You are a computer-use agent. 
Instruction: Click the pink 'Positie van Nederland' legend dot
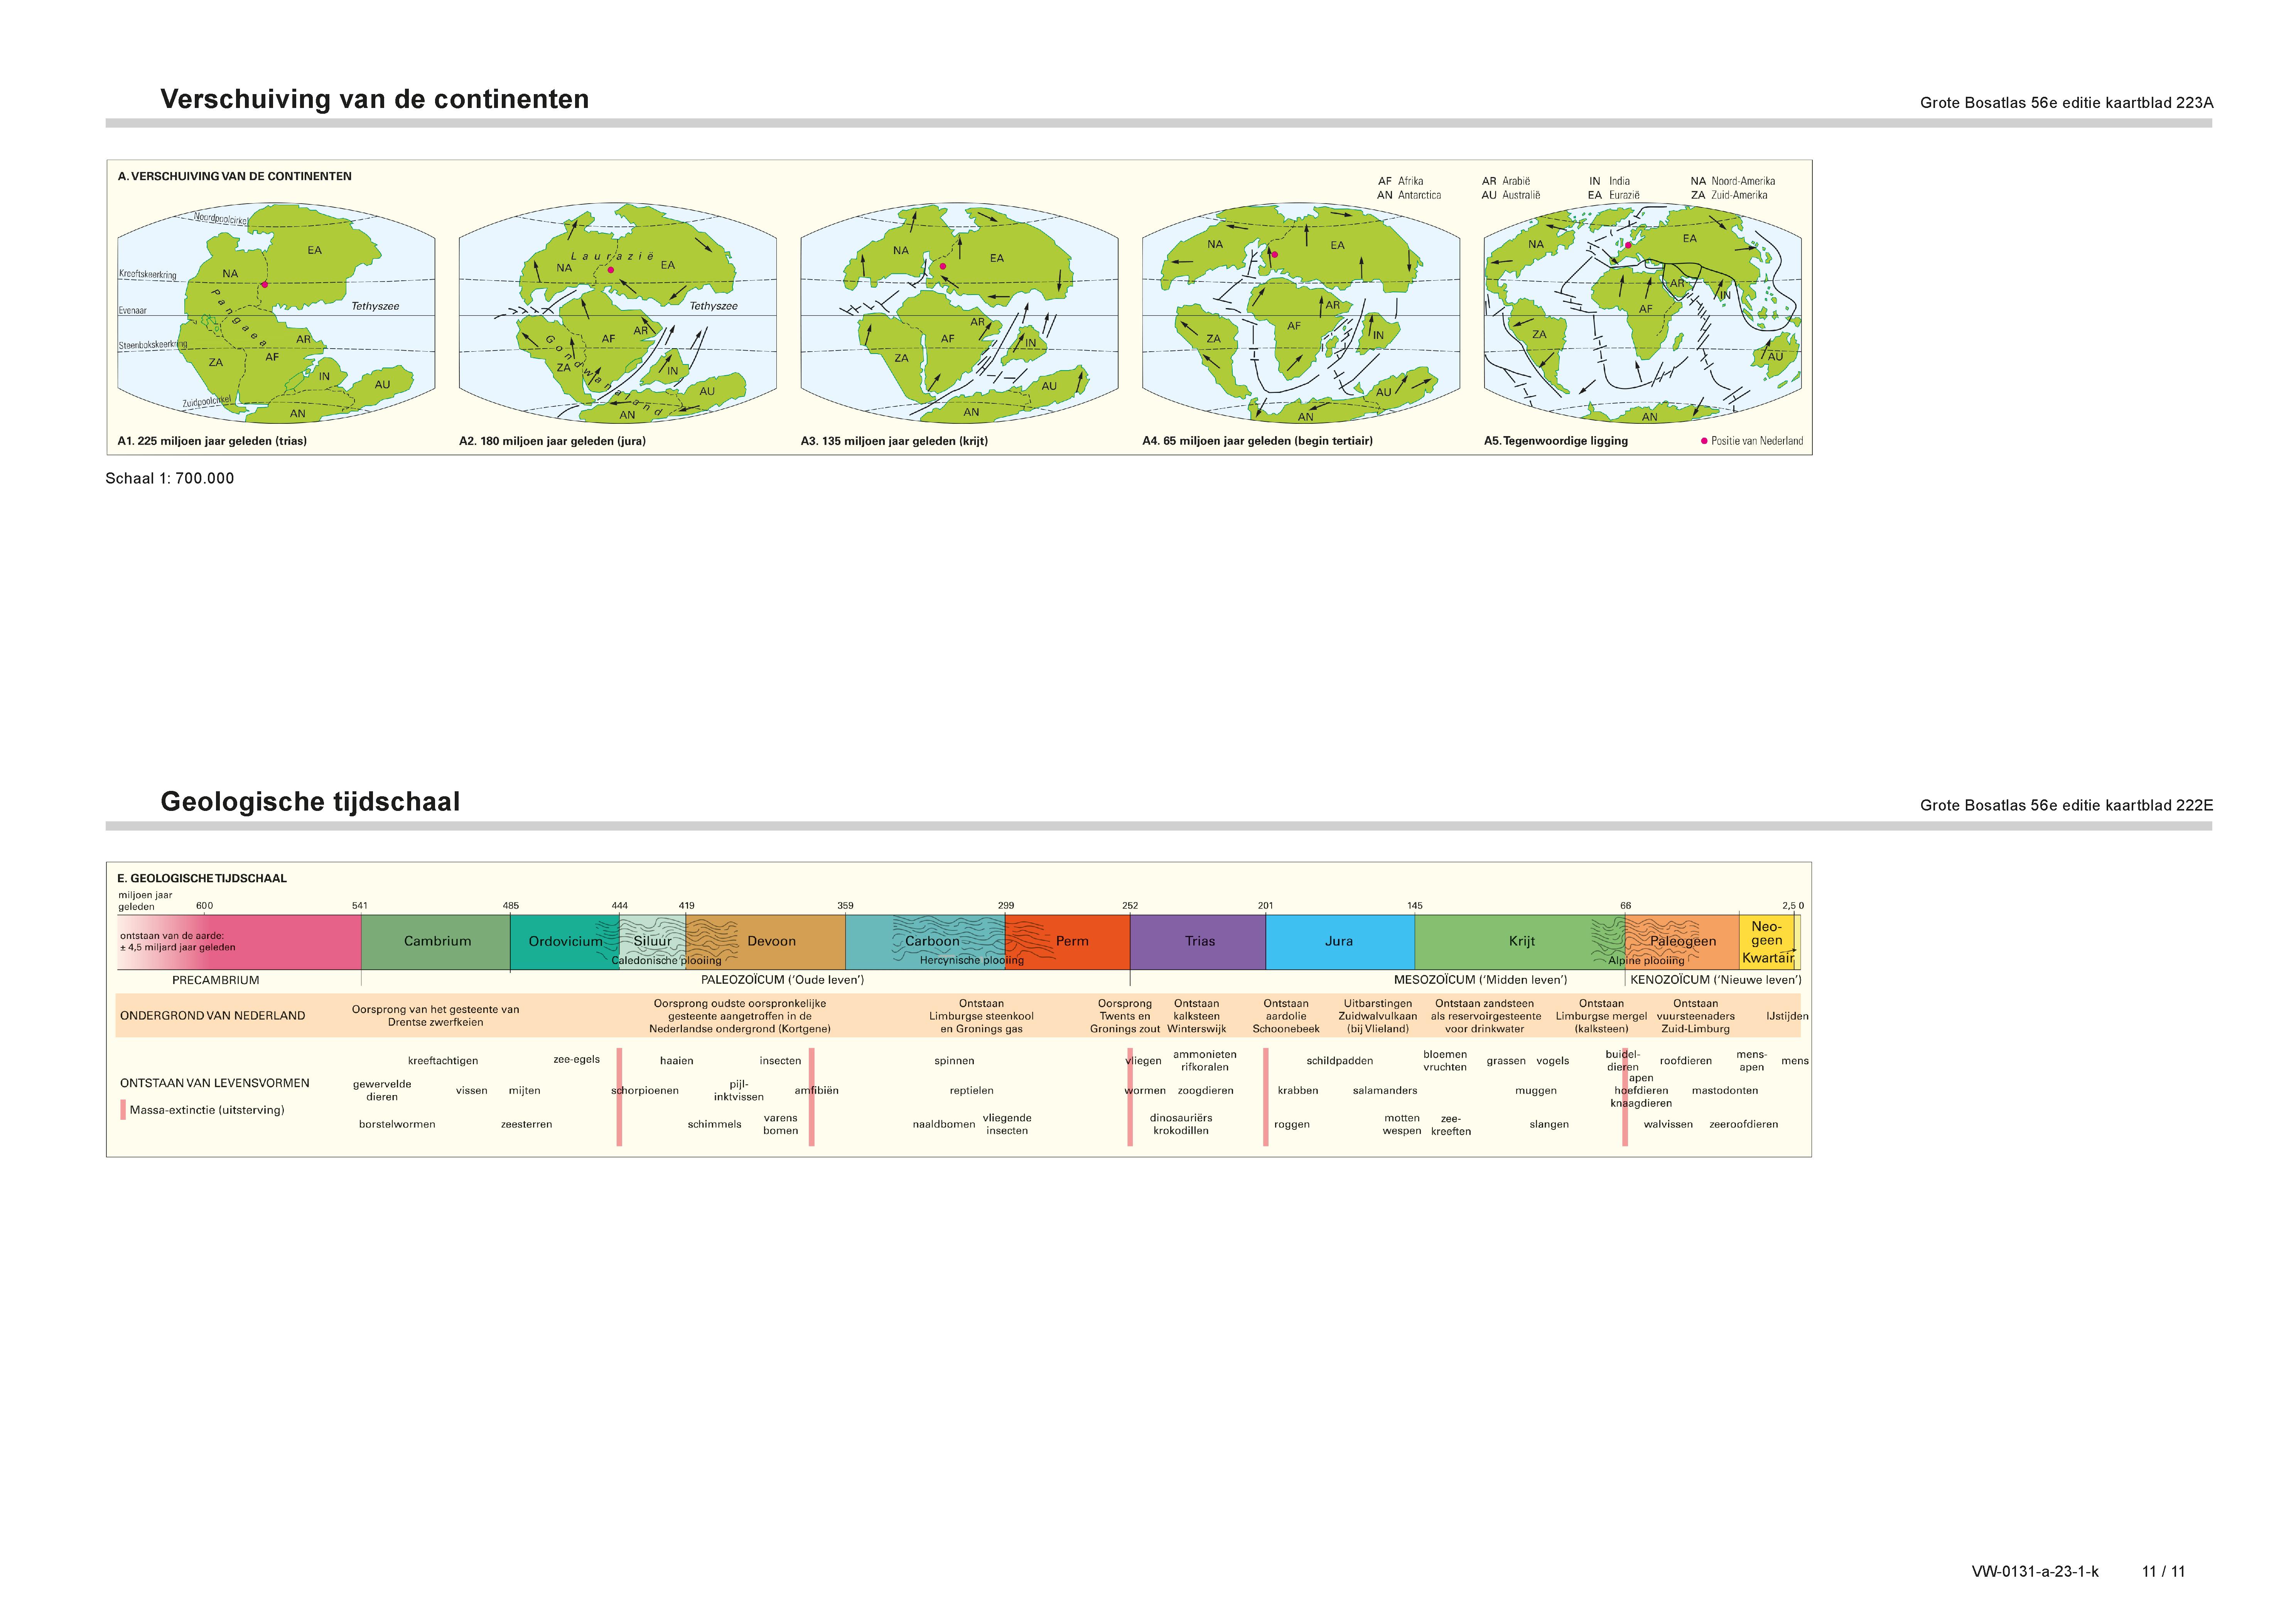coord(1704,441)
